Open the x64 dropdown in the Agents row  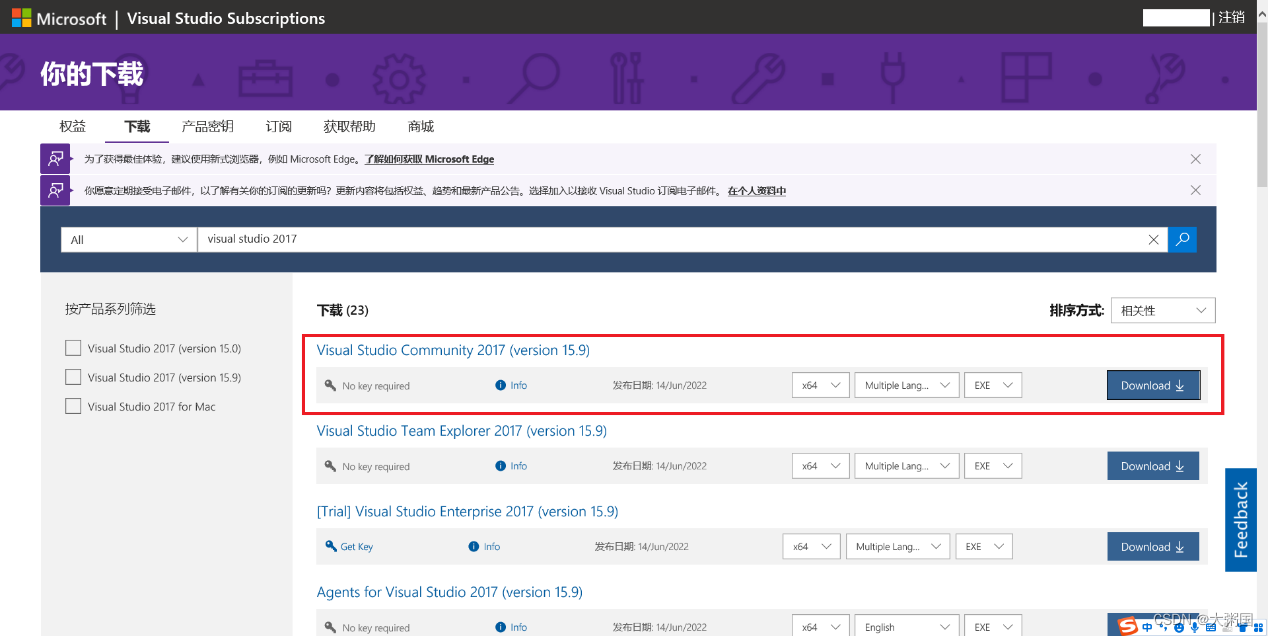820,627
